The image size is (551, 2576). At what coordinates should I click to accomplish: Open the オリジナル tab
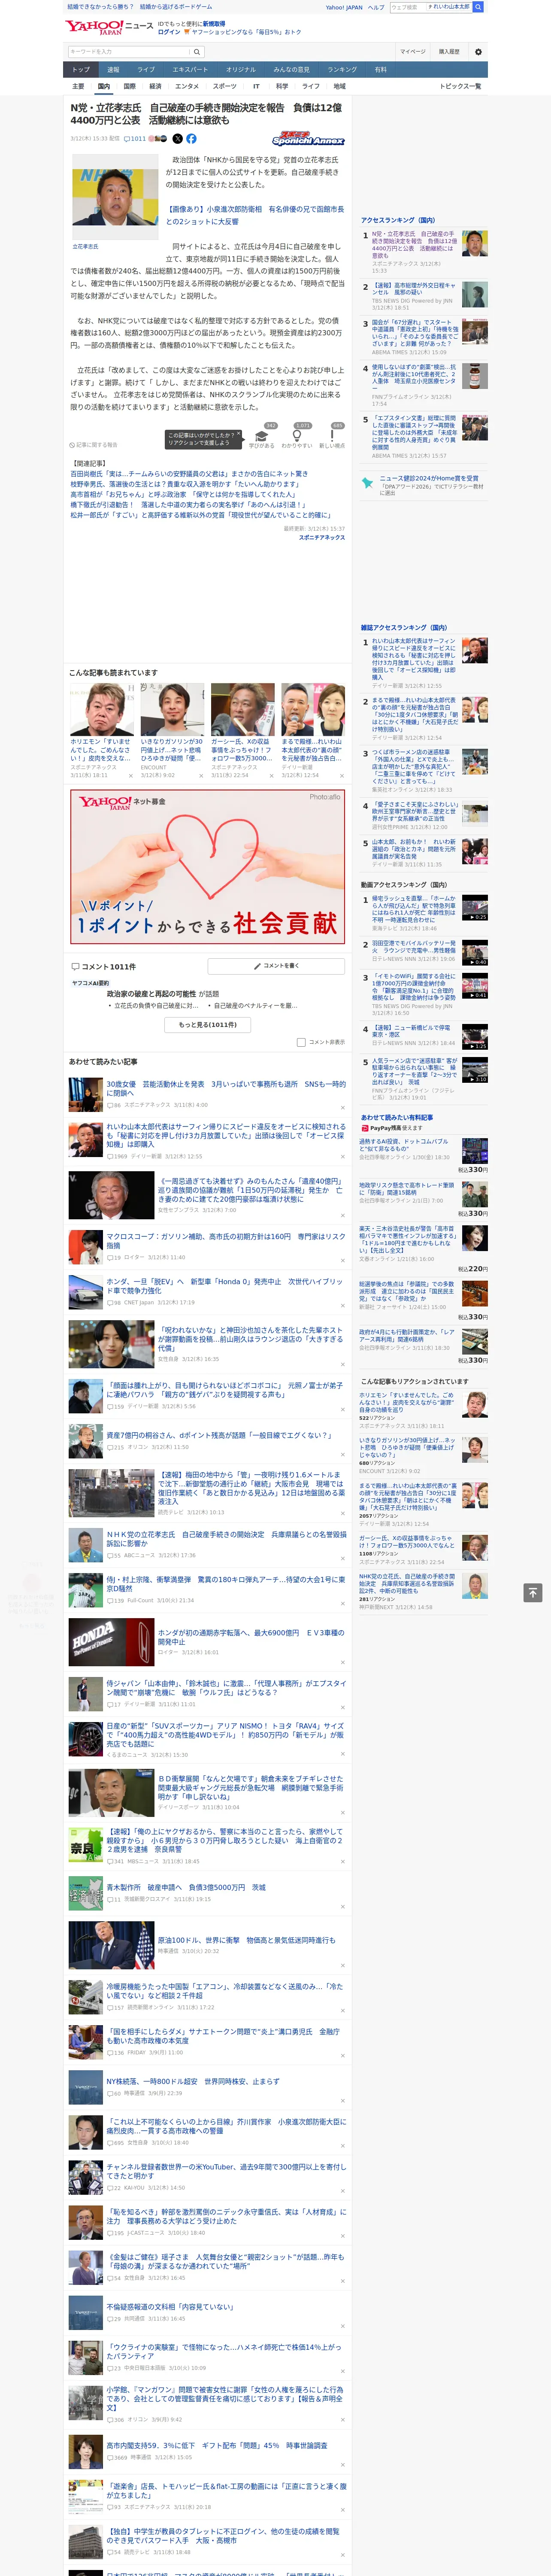pos(241,70)
